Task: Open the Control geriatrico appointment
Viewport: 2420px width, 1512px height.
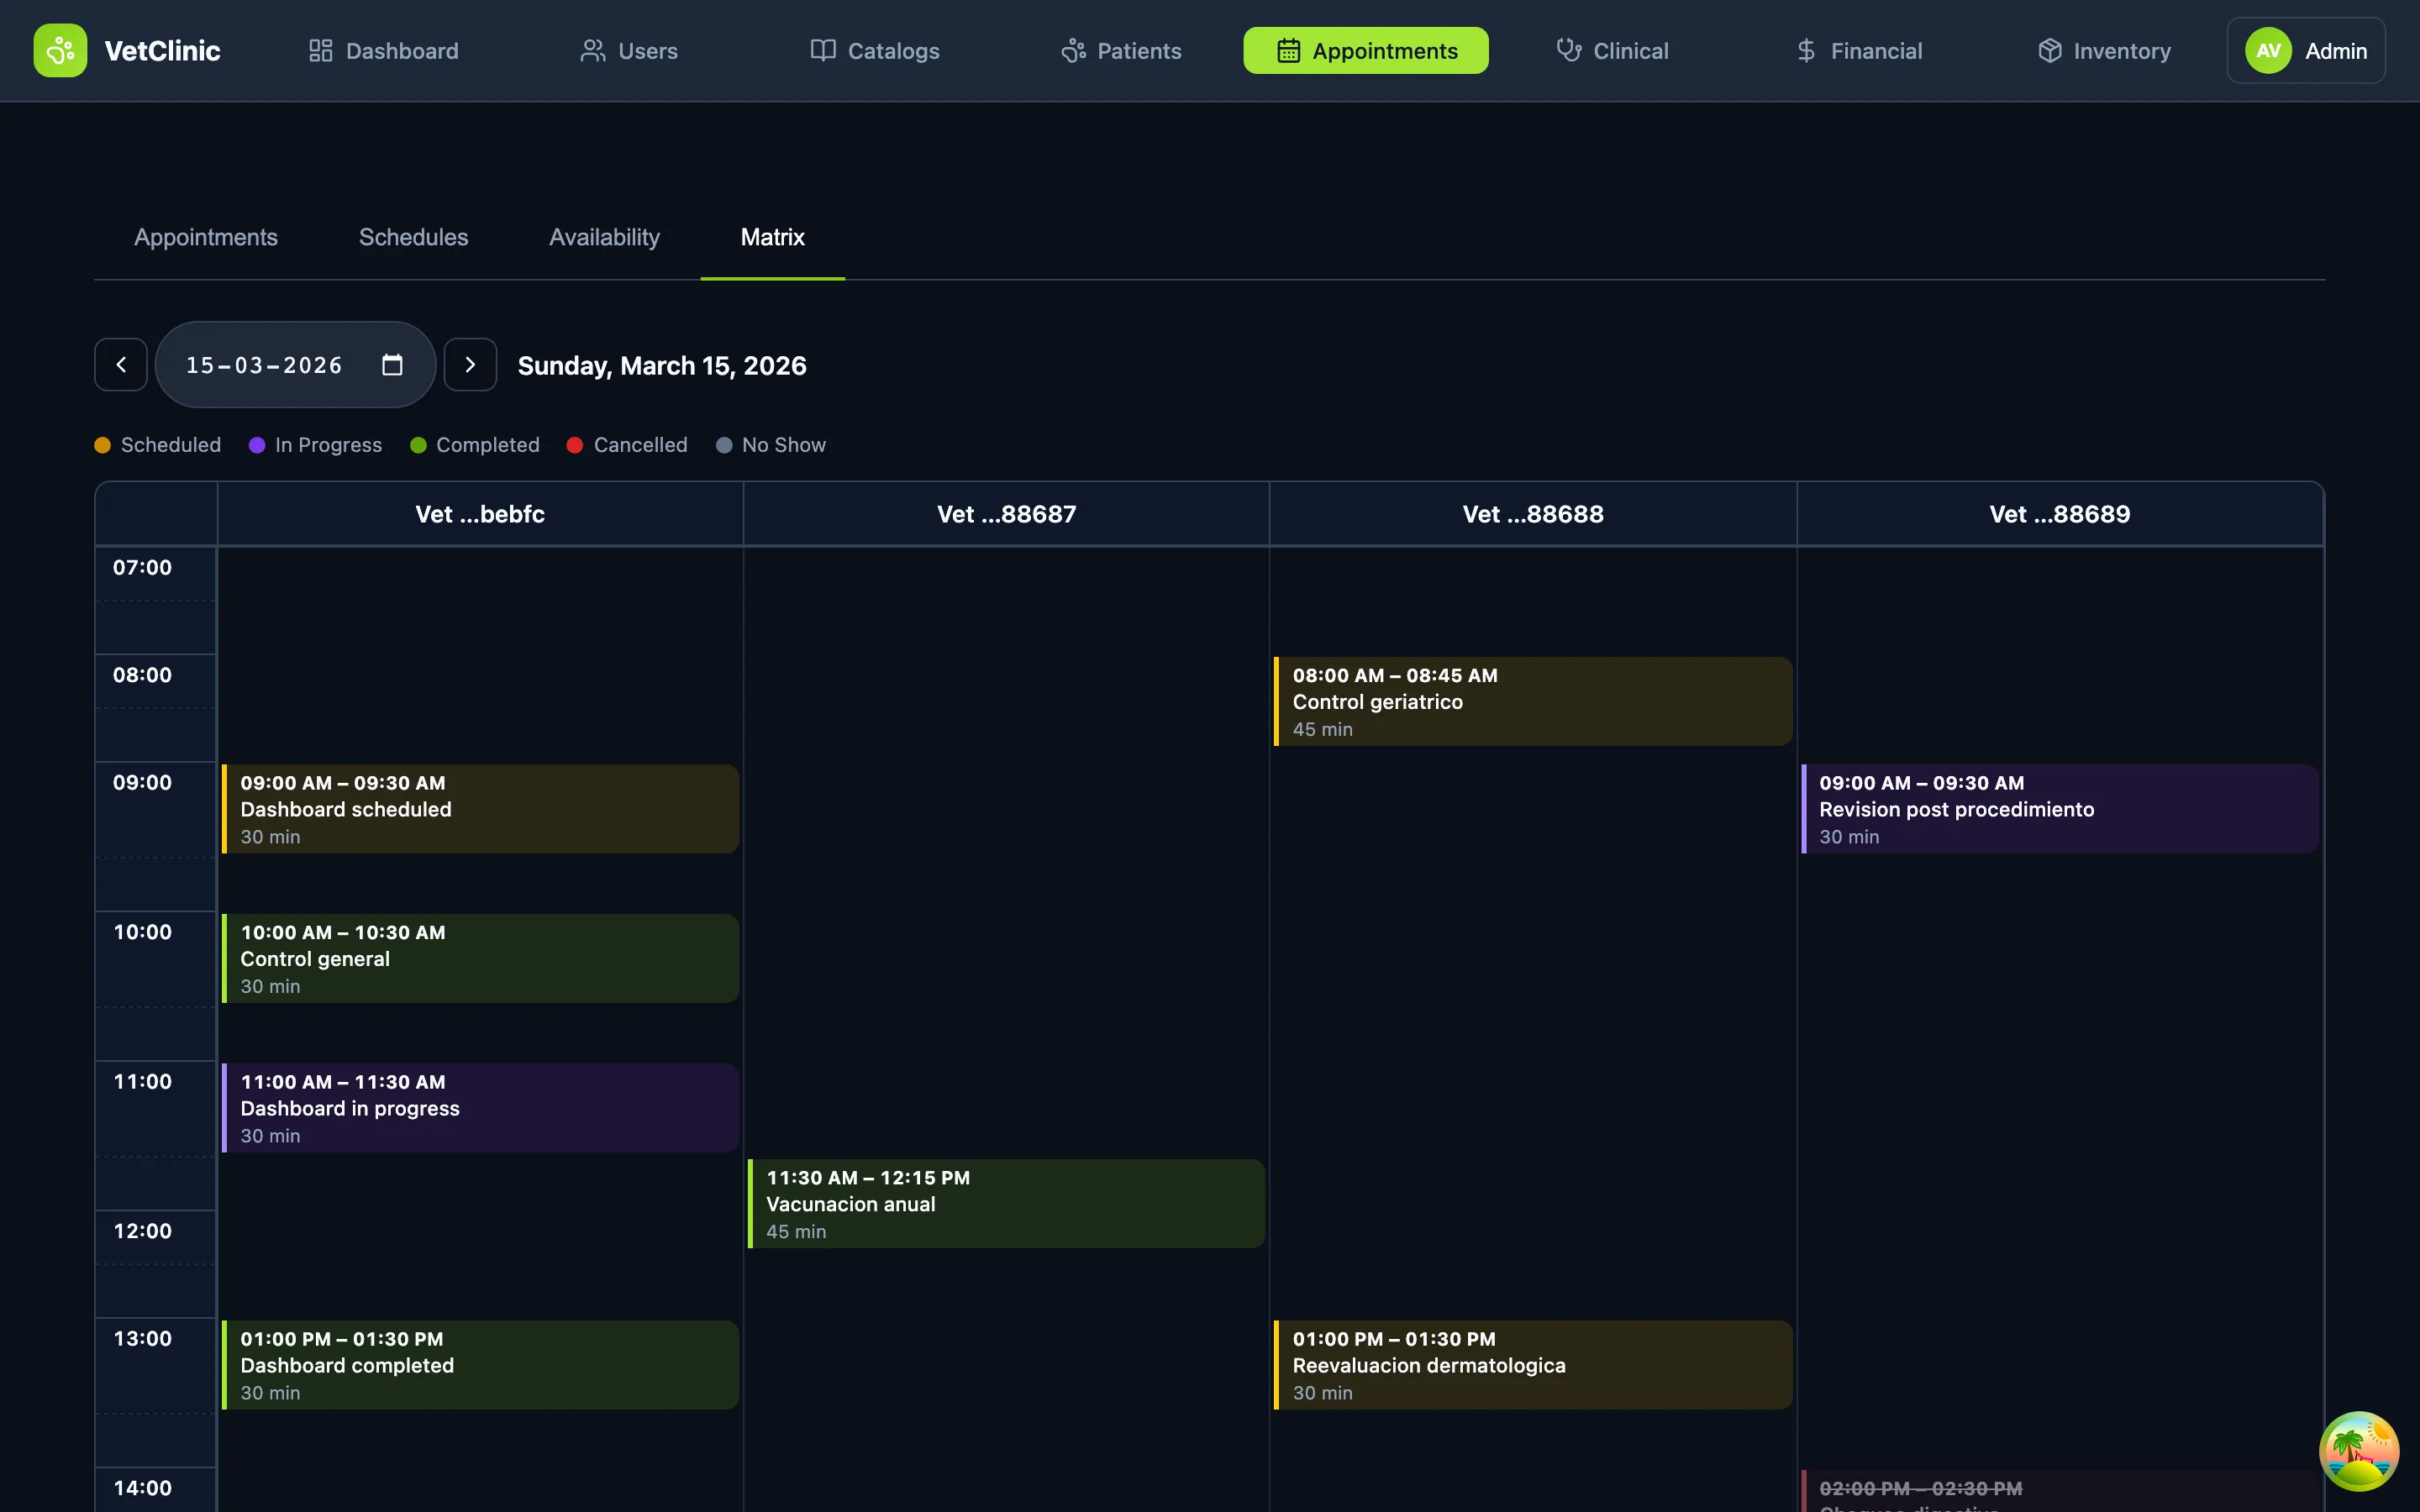Action: click(1532, 701)
